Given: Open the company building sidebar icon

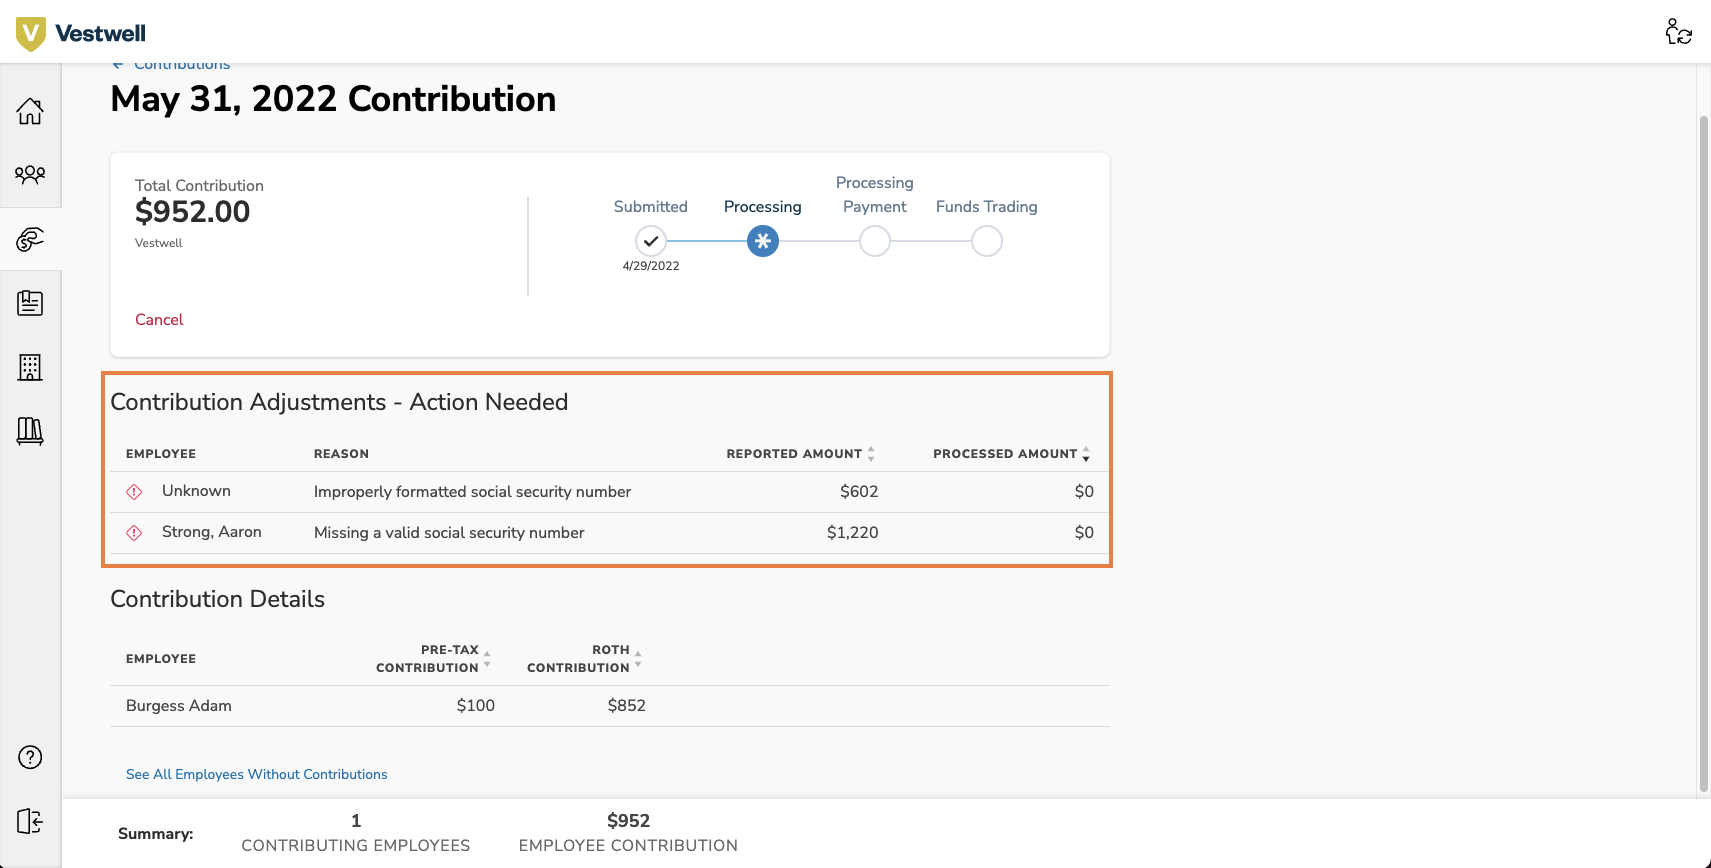Looking at the screenshot, I should [x=30, y=367].
